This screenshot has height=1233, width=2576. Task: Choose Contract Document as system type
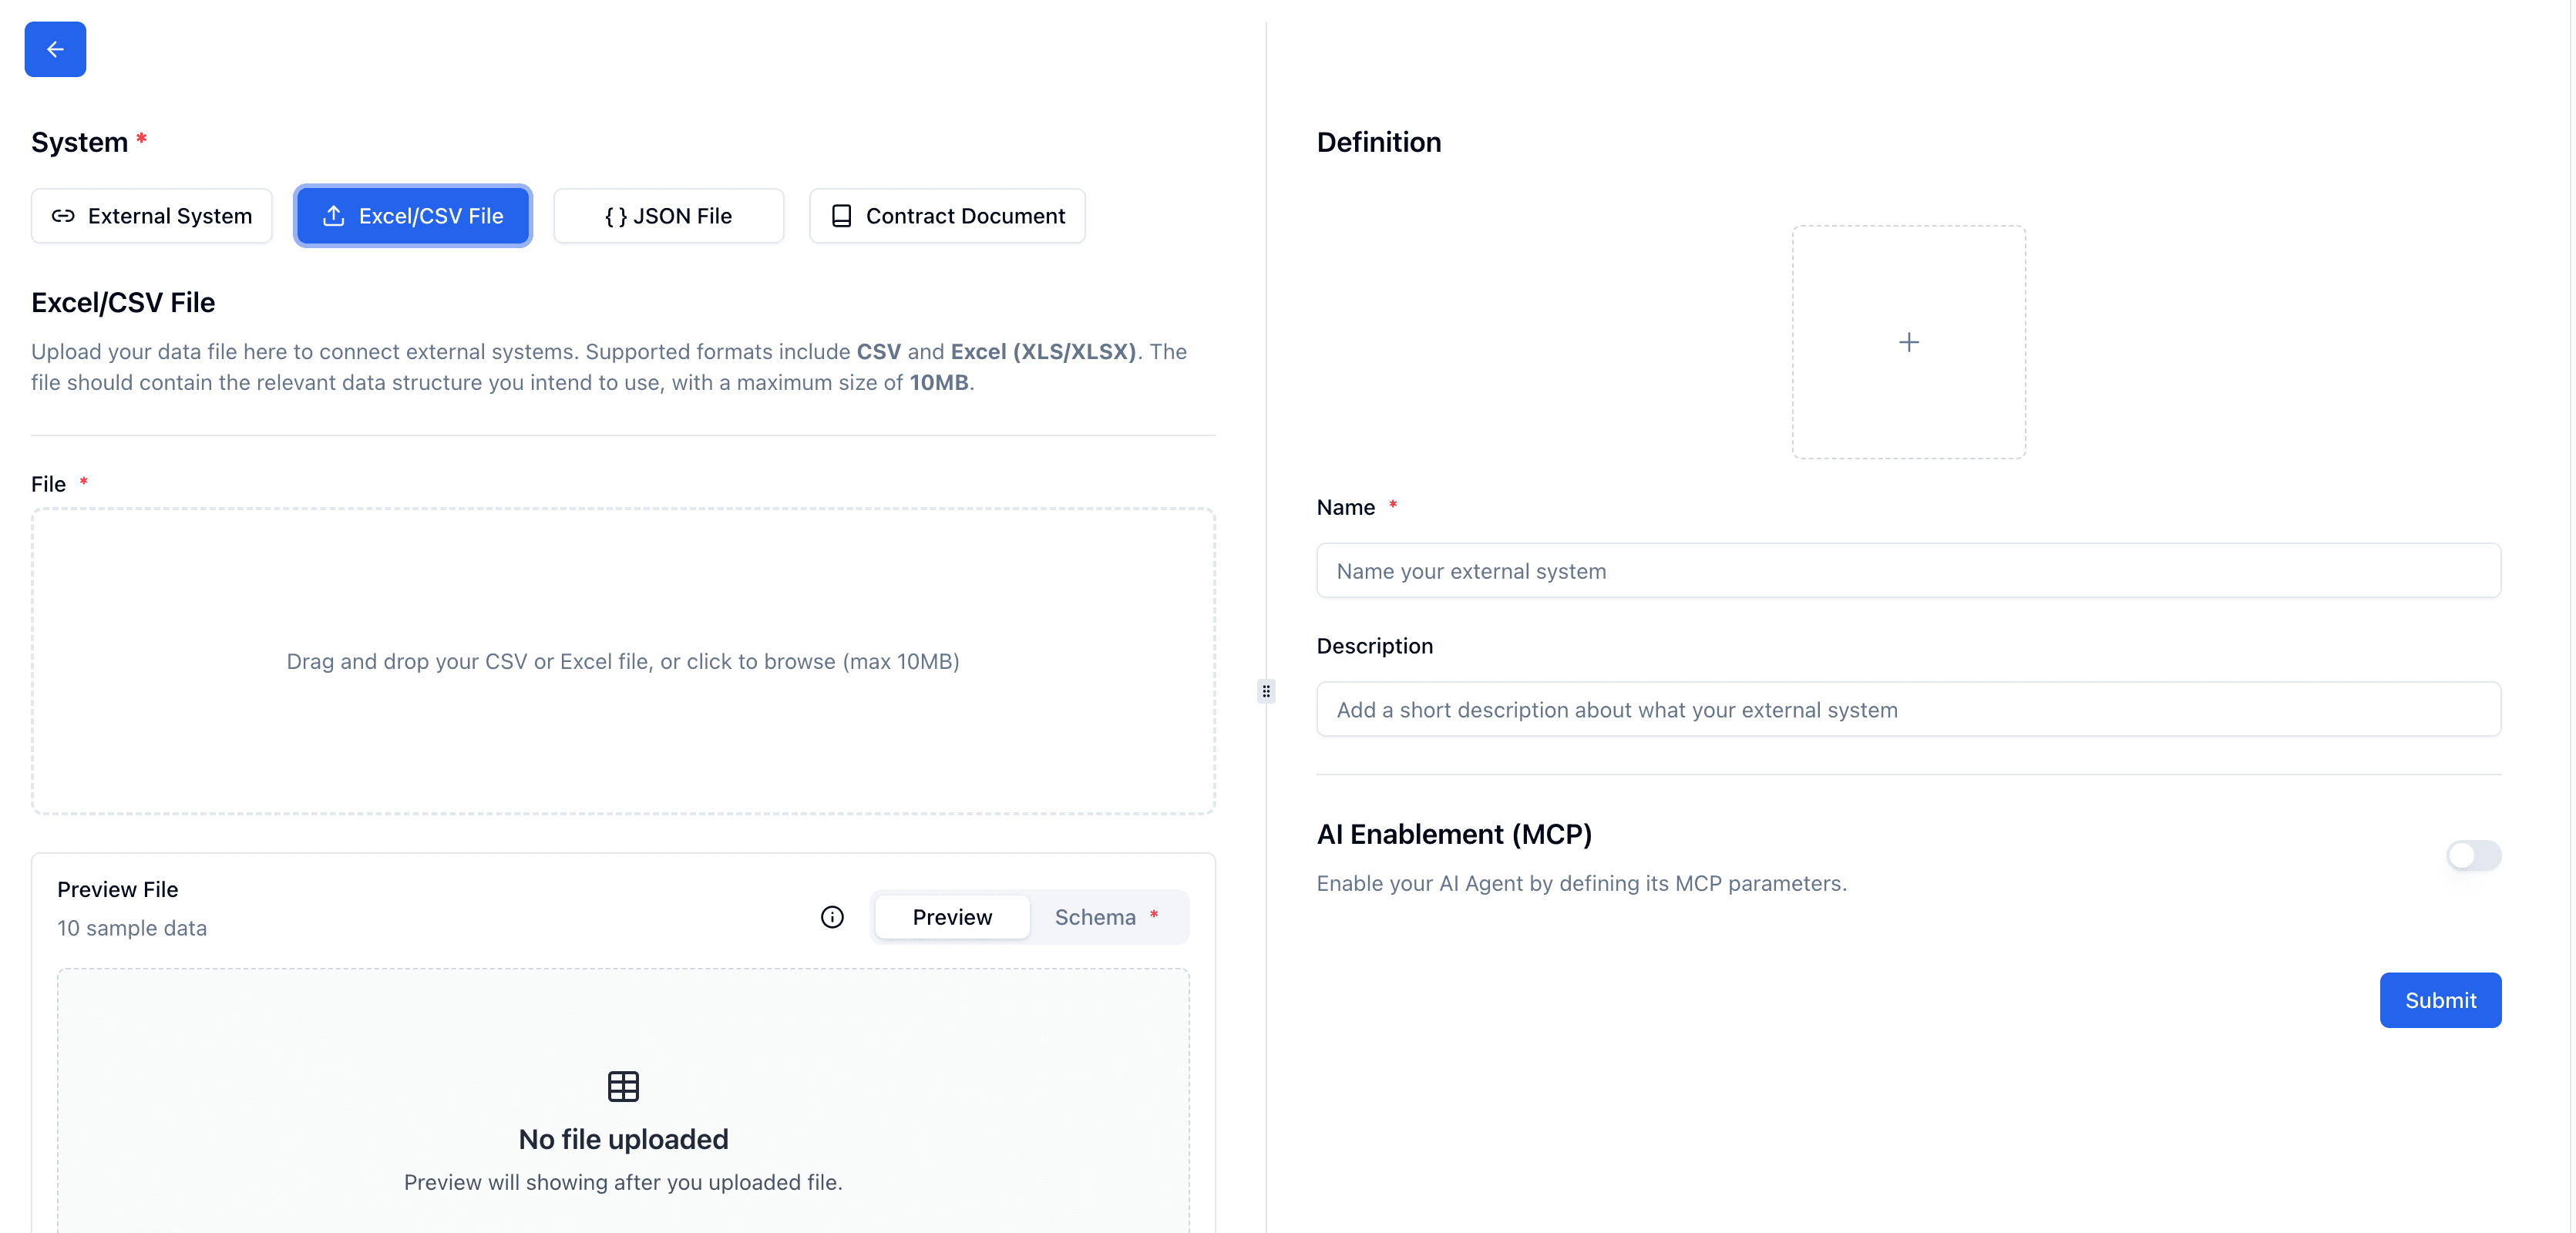946,215
